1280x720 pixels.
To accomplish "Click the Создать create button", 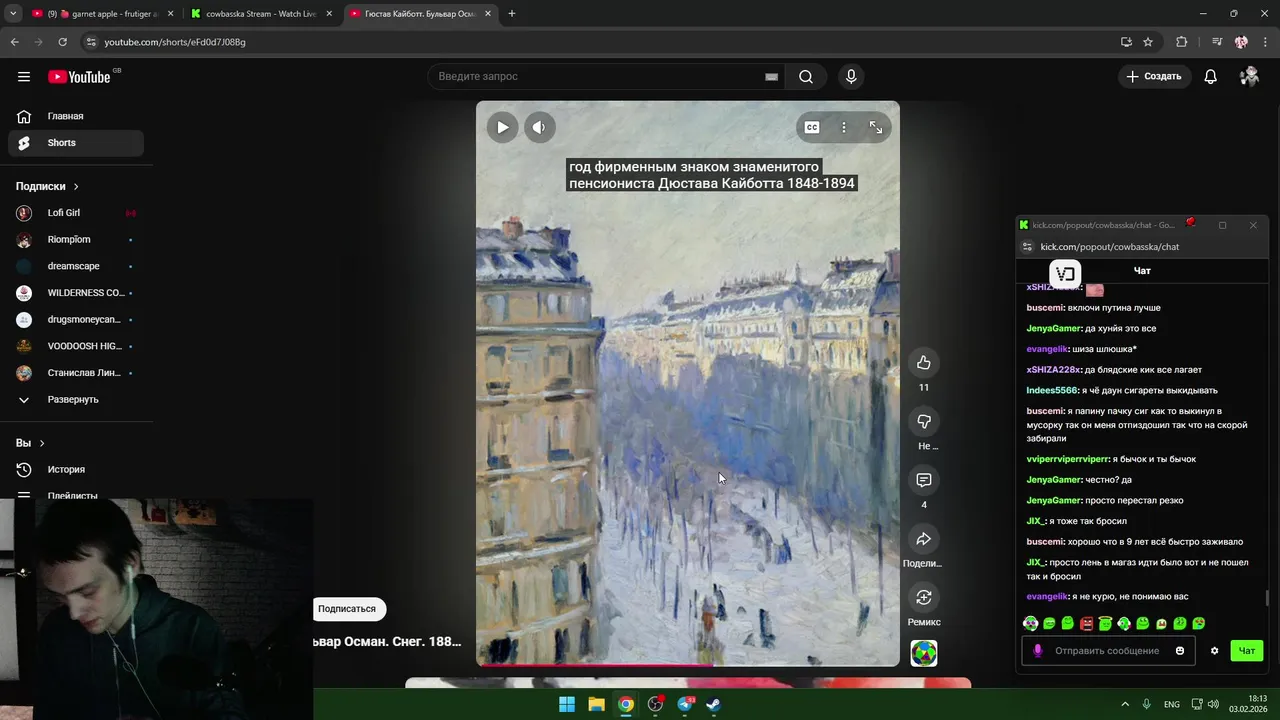I will click(x=1154, y=77).
